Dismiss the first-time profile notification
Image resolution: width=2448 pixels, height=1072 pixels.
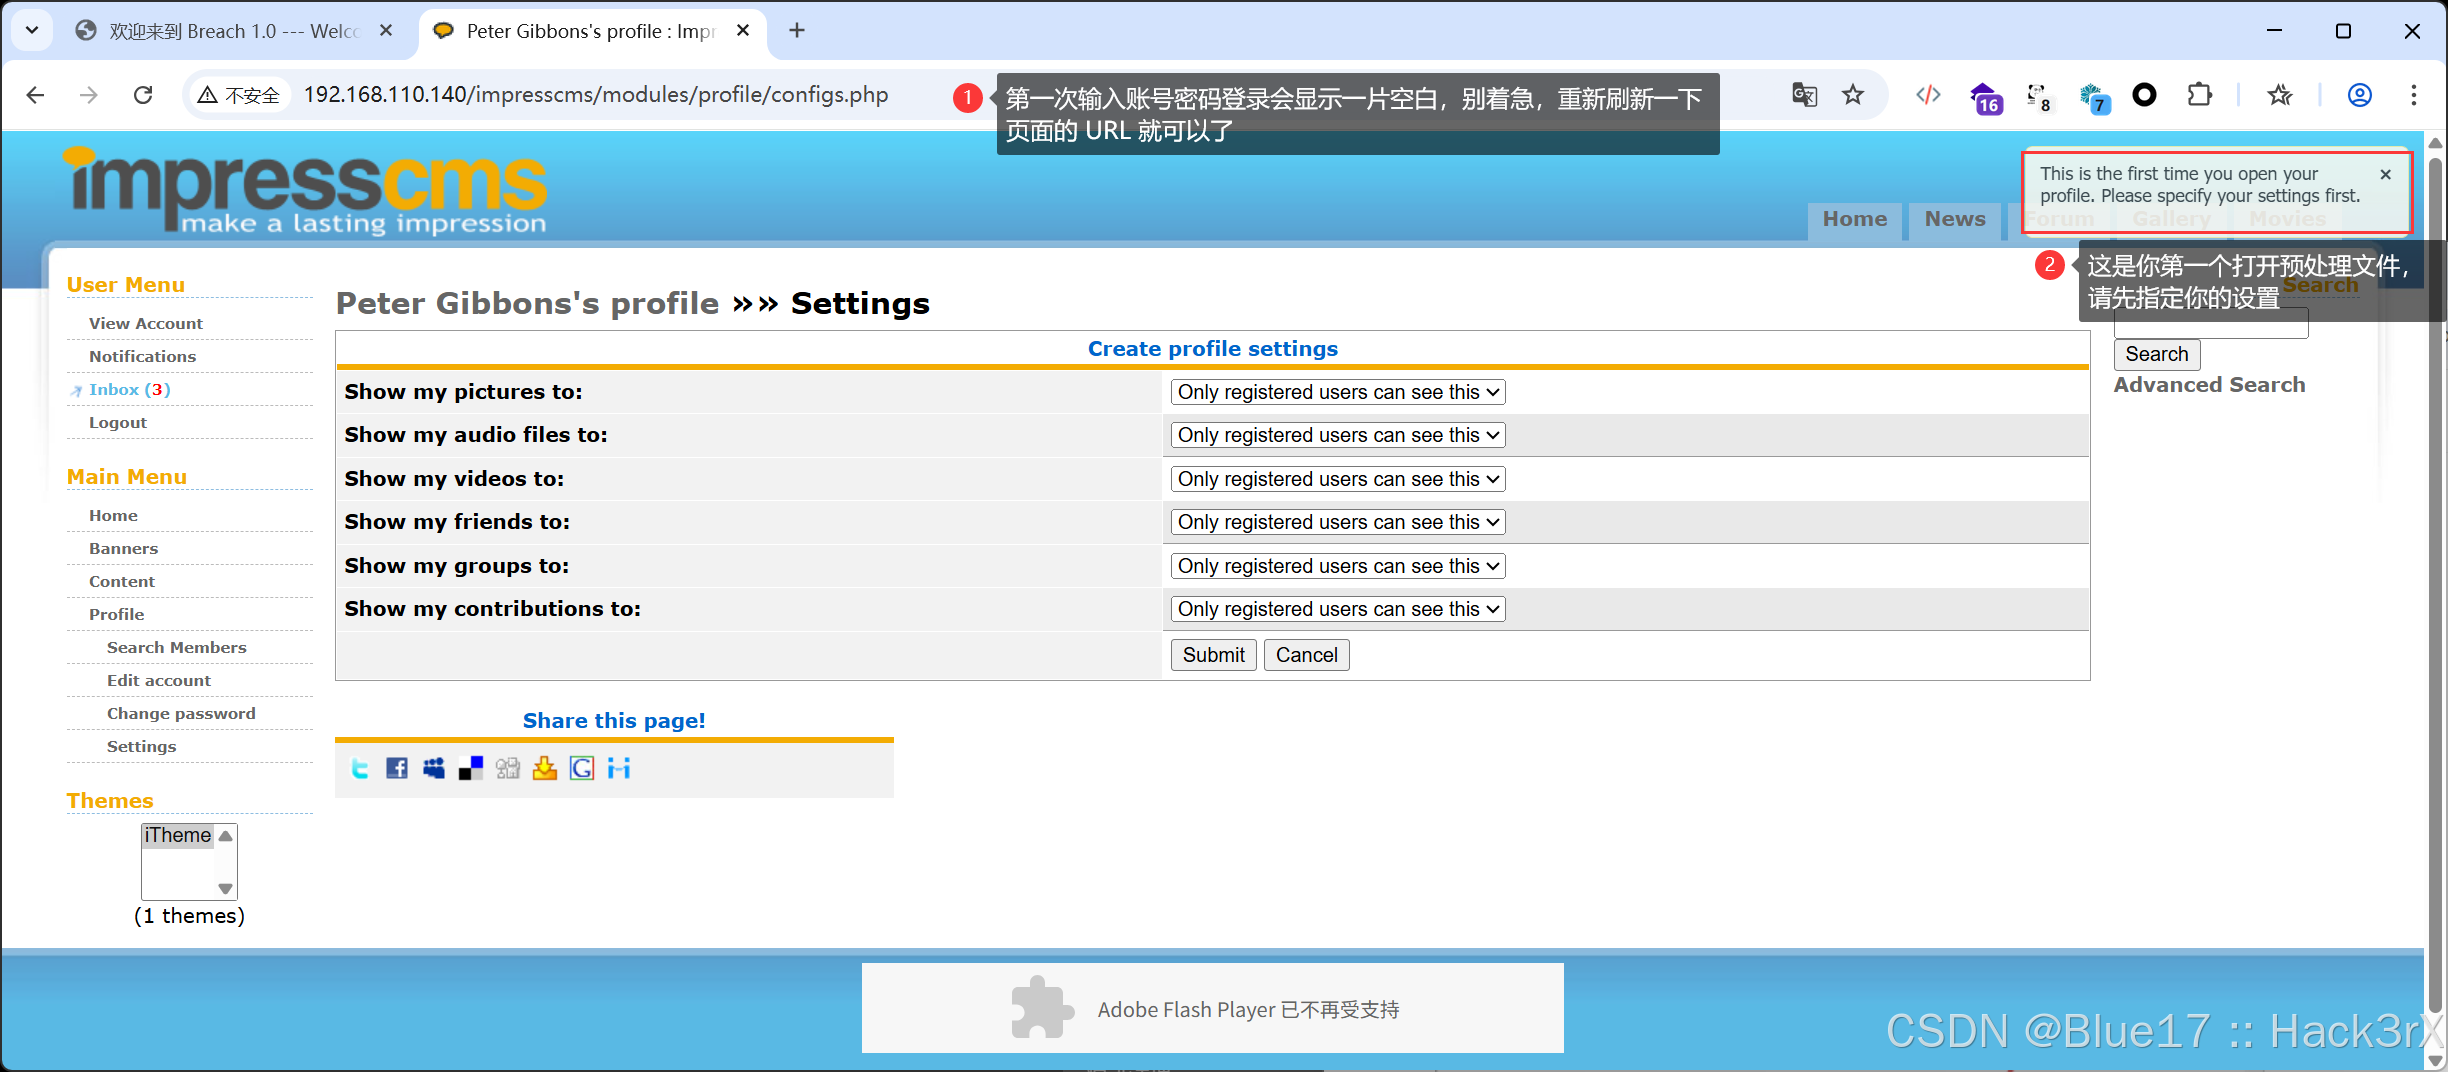pyautogui.click(x=2386, y=174)
